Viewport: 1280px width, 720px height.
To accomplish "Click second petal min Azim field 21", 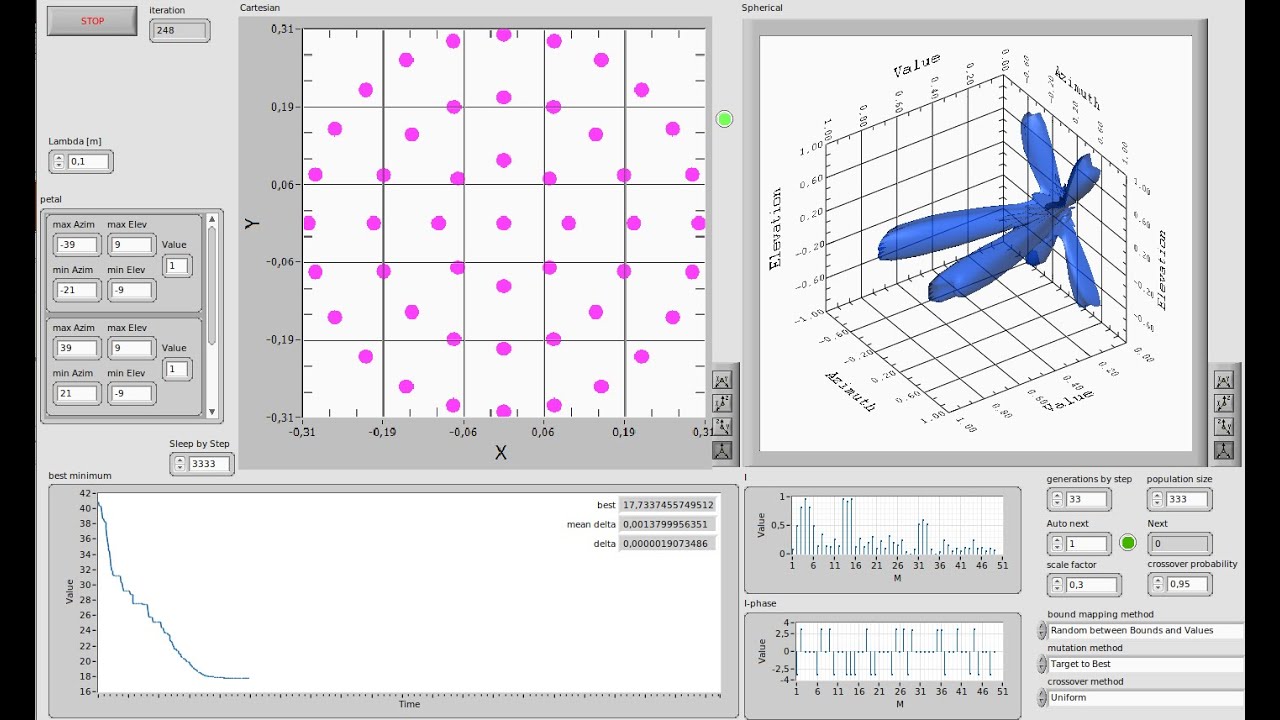I will coord(77,394).
